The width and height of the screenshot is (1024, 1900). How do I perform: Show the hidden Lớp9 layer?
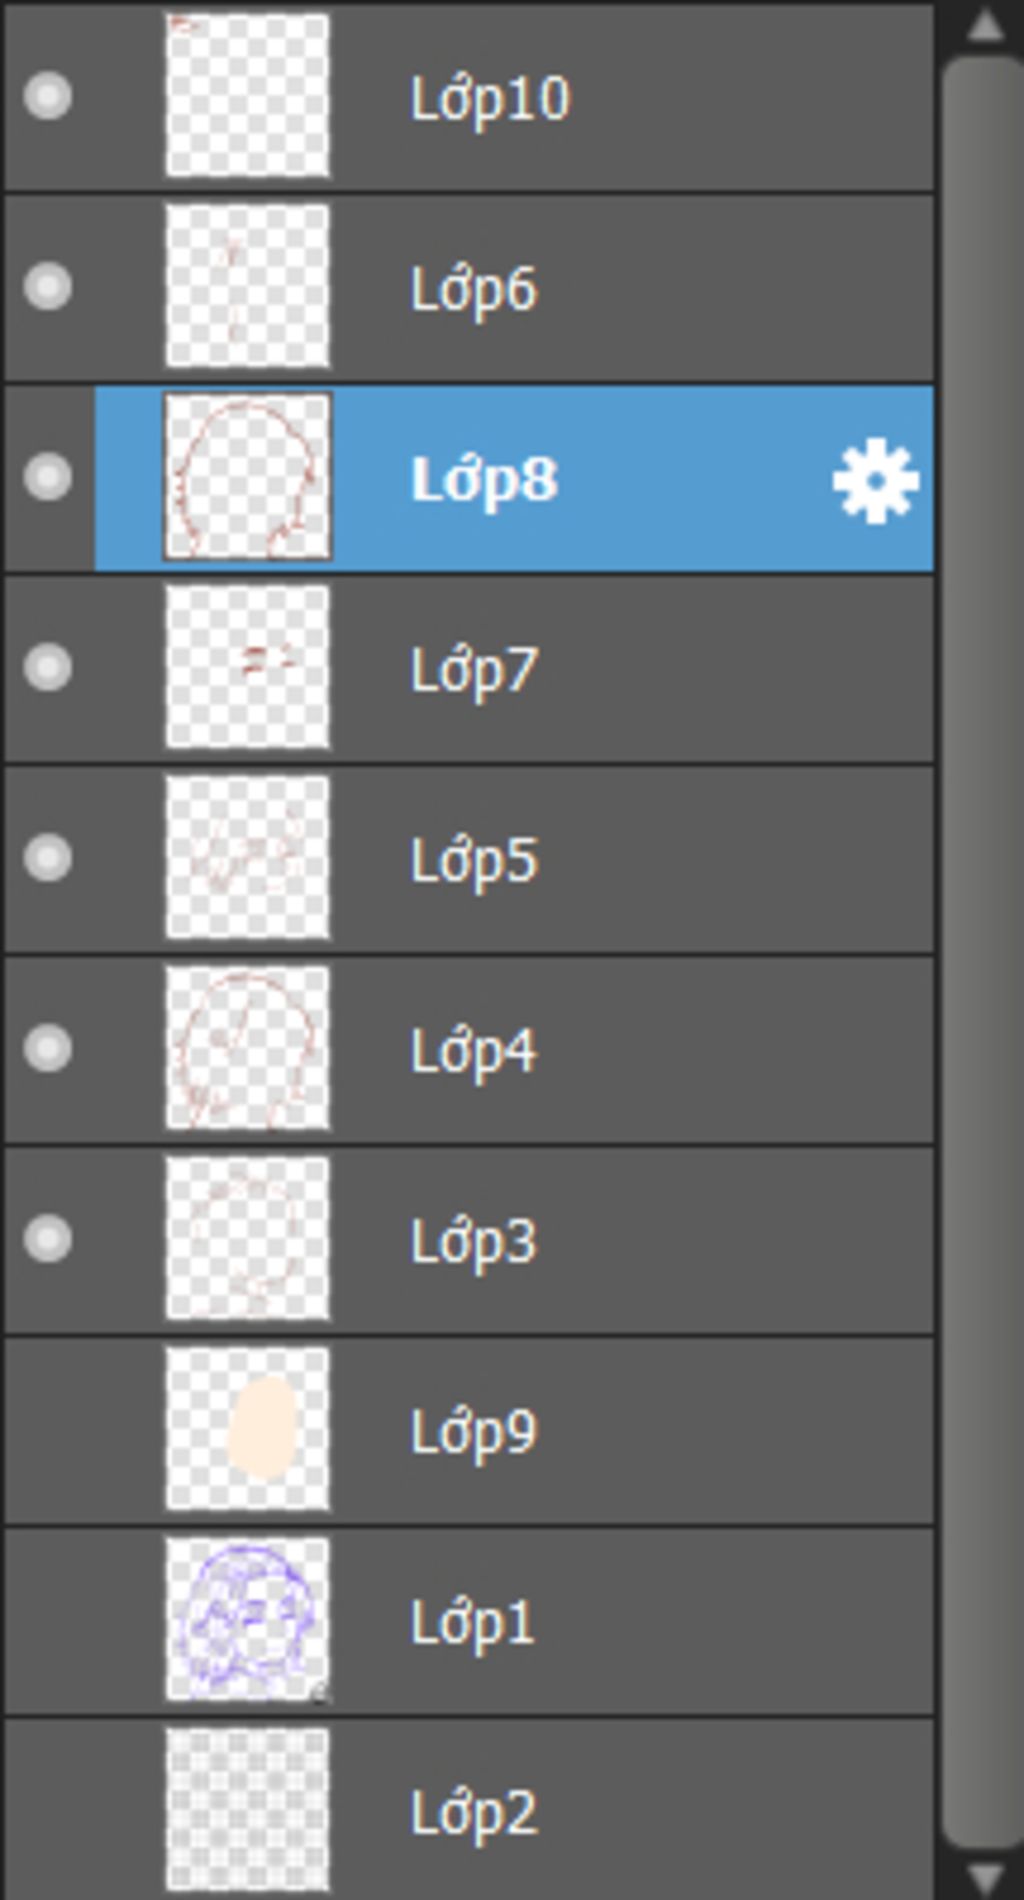tap(48, 1430)
